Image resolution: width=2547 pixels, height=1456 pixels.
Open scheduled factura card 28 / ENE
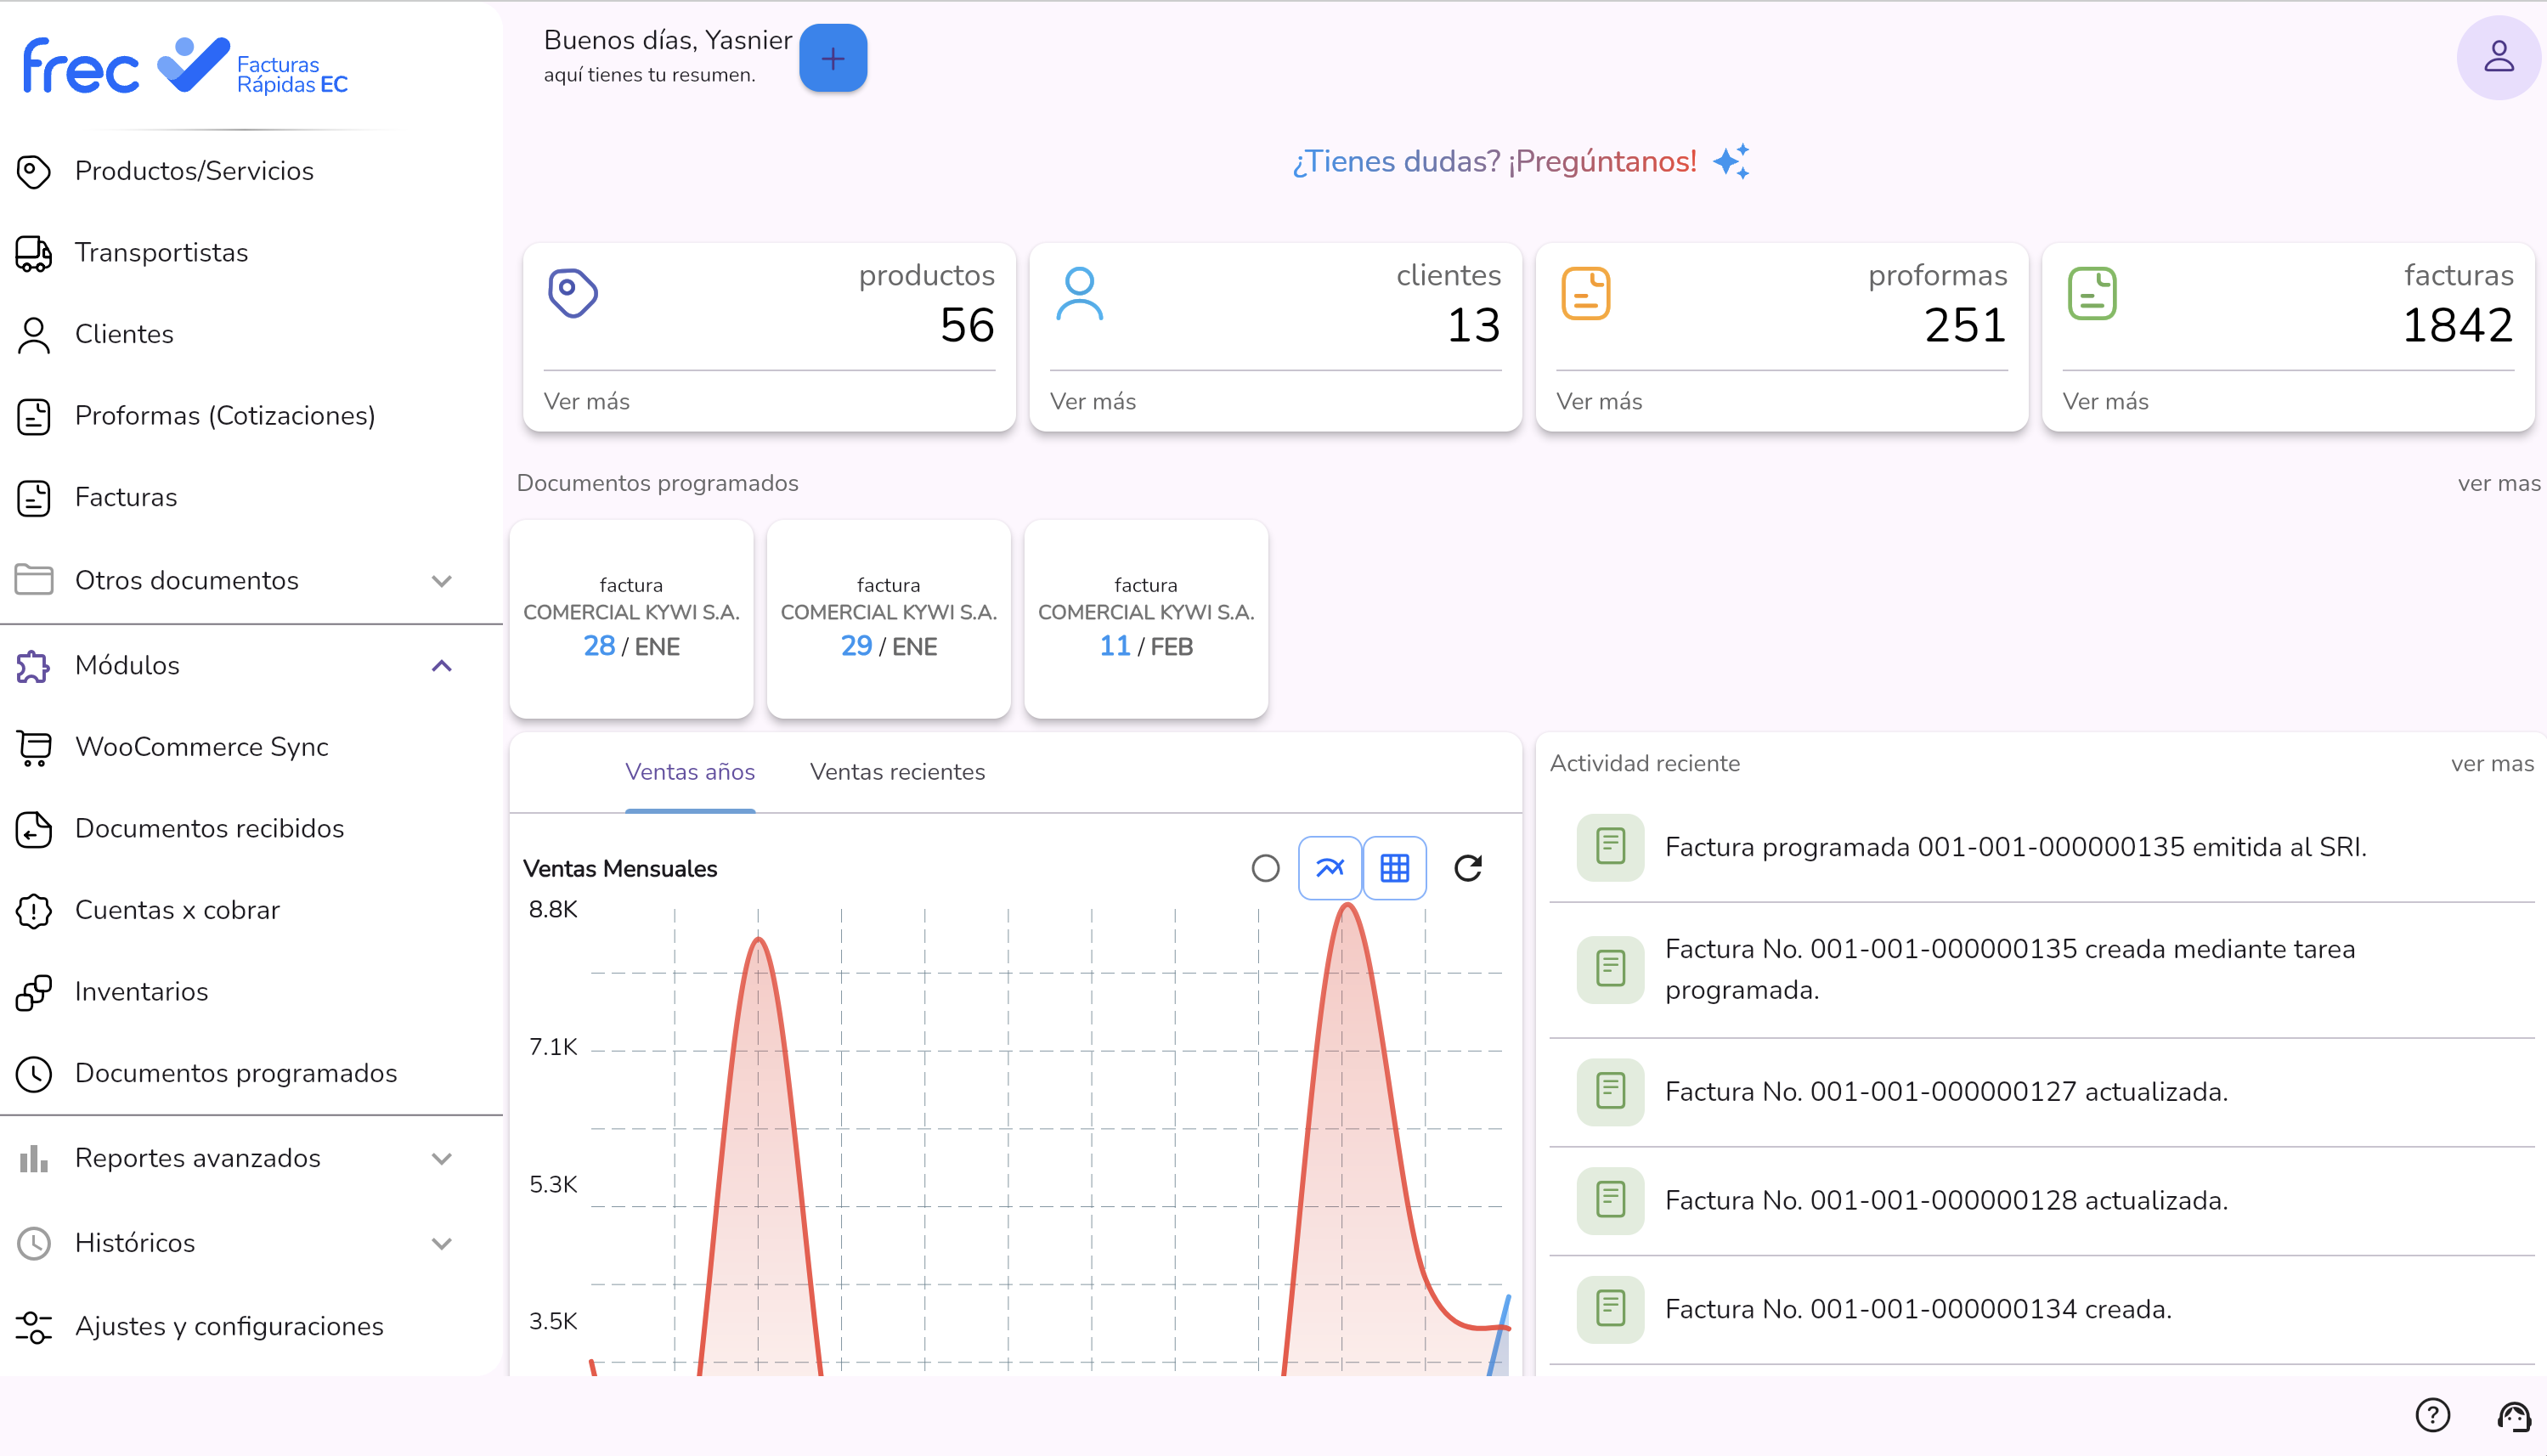[x=631, y=619]
